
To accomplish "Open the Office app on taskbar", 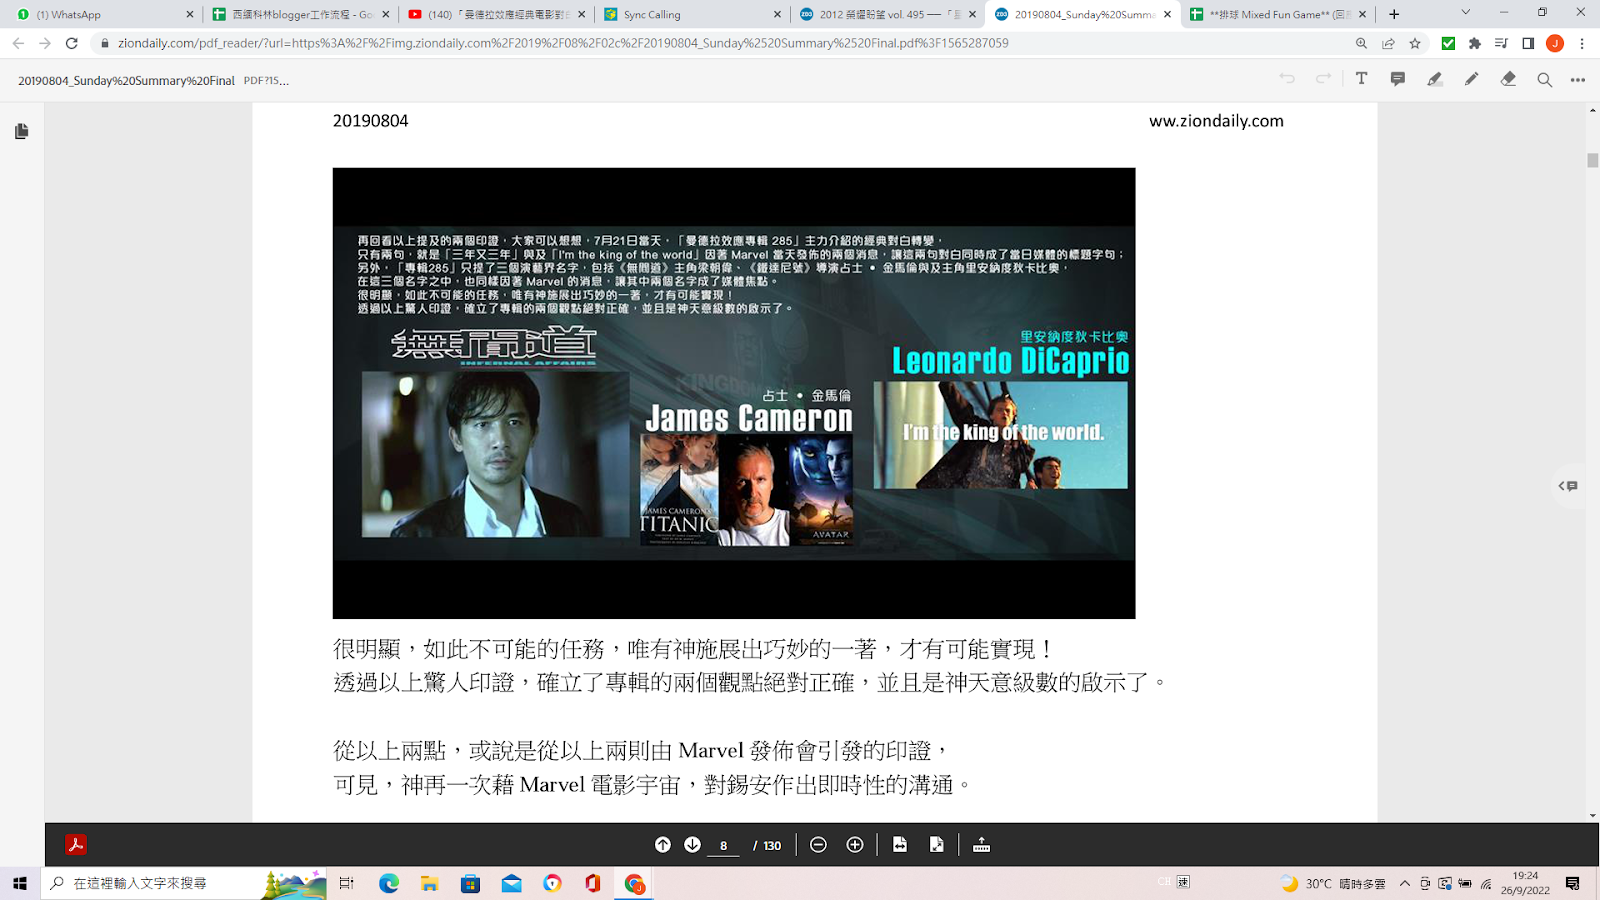I will click(x=593, y=883).
